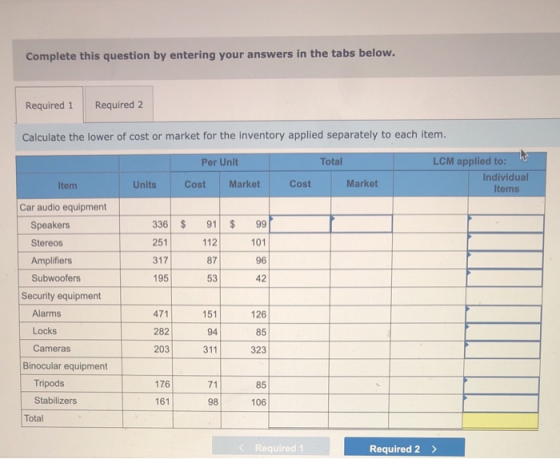Click the greyed Required 1 back button
Screen dimensions: 560x459
(x=271, y=447)
